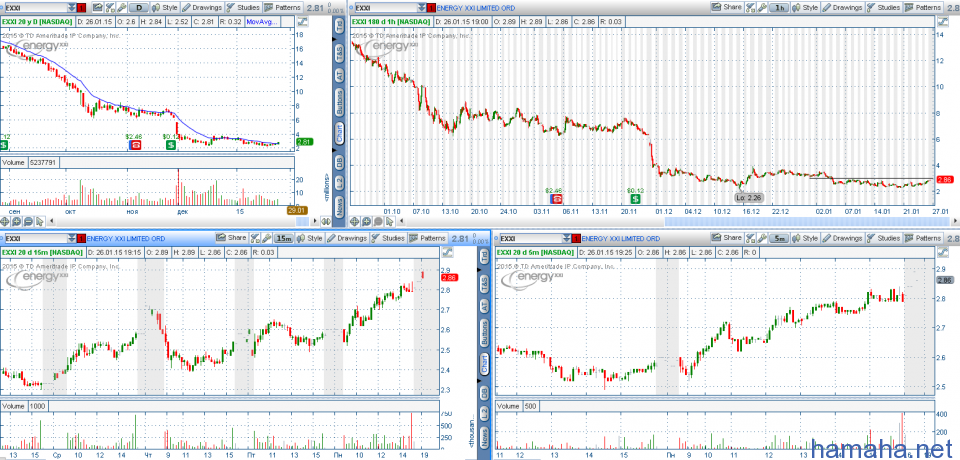The height and width of the screenshot is (460, 960).
Task: Open the upper AT side tab
Action: tap(340, 77)
